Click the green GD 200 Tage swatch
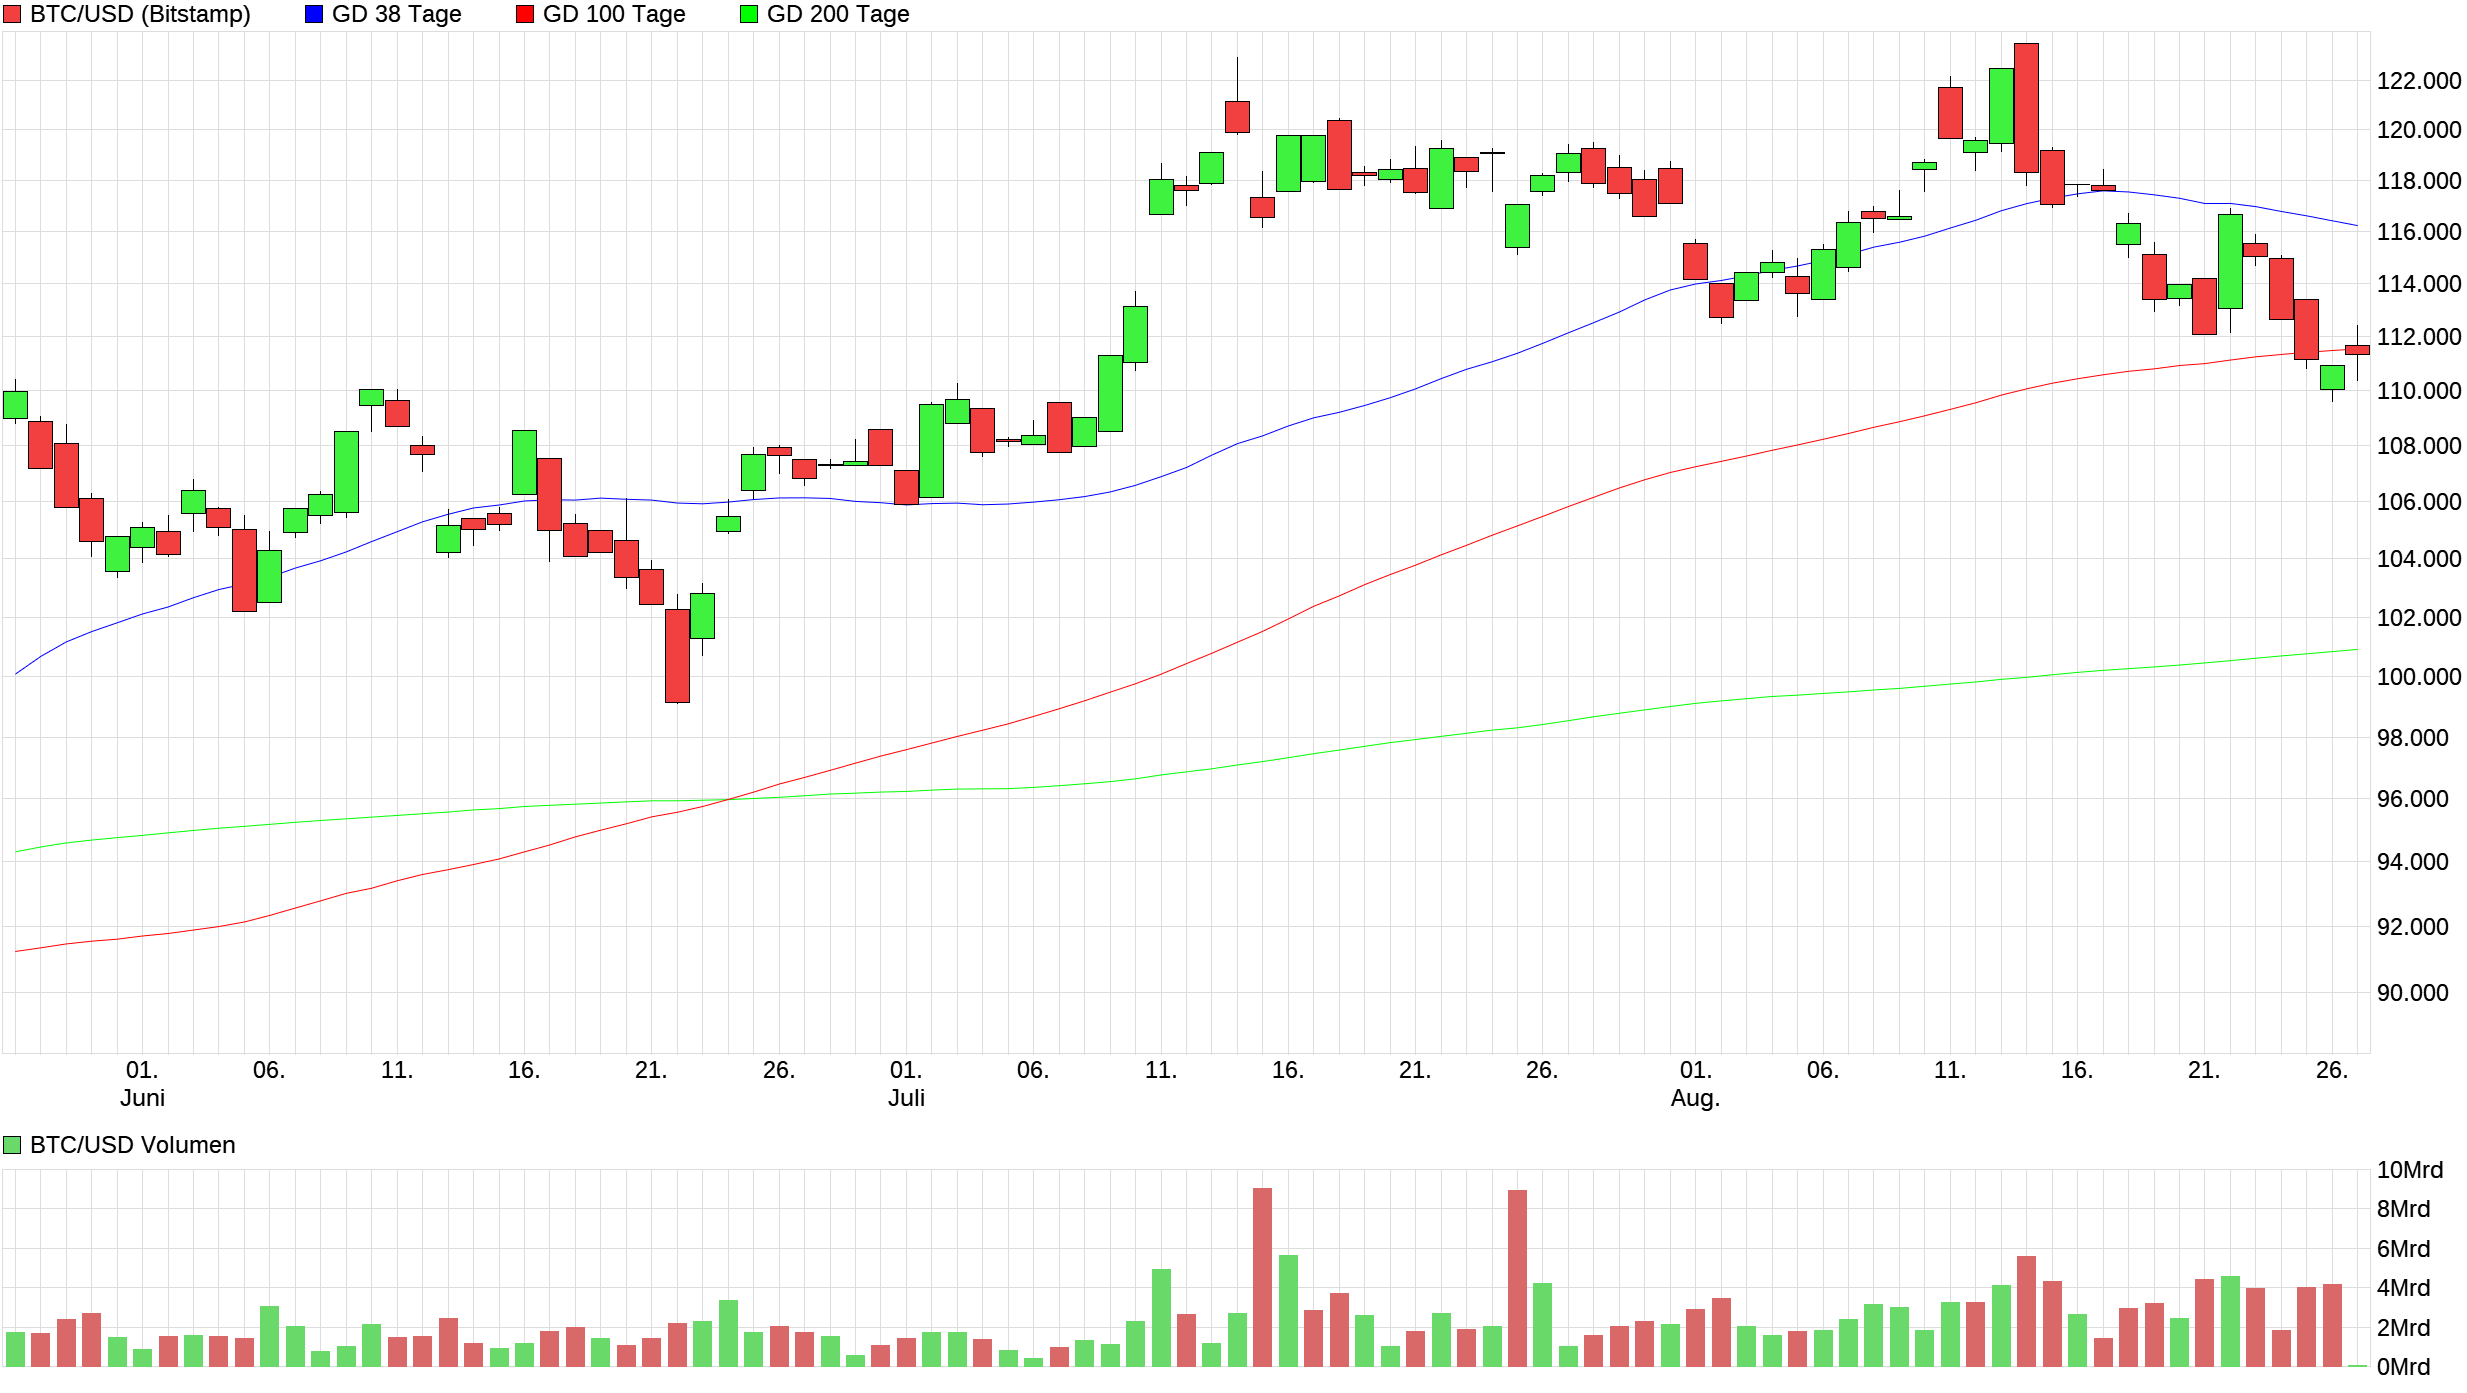Image resolution: width=2467 pixels, height=1393 pixels. (749, 14)
